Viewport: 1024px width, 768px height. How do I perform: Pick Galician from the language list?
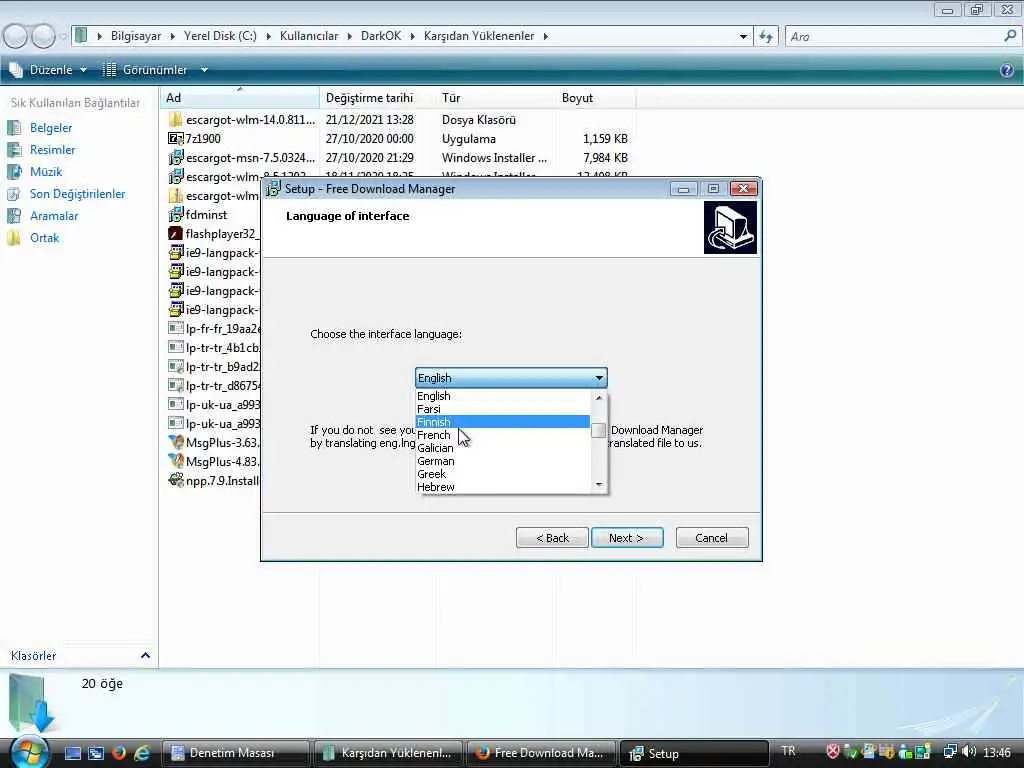pyautogui.click(x=502, y=448)
